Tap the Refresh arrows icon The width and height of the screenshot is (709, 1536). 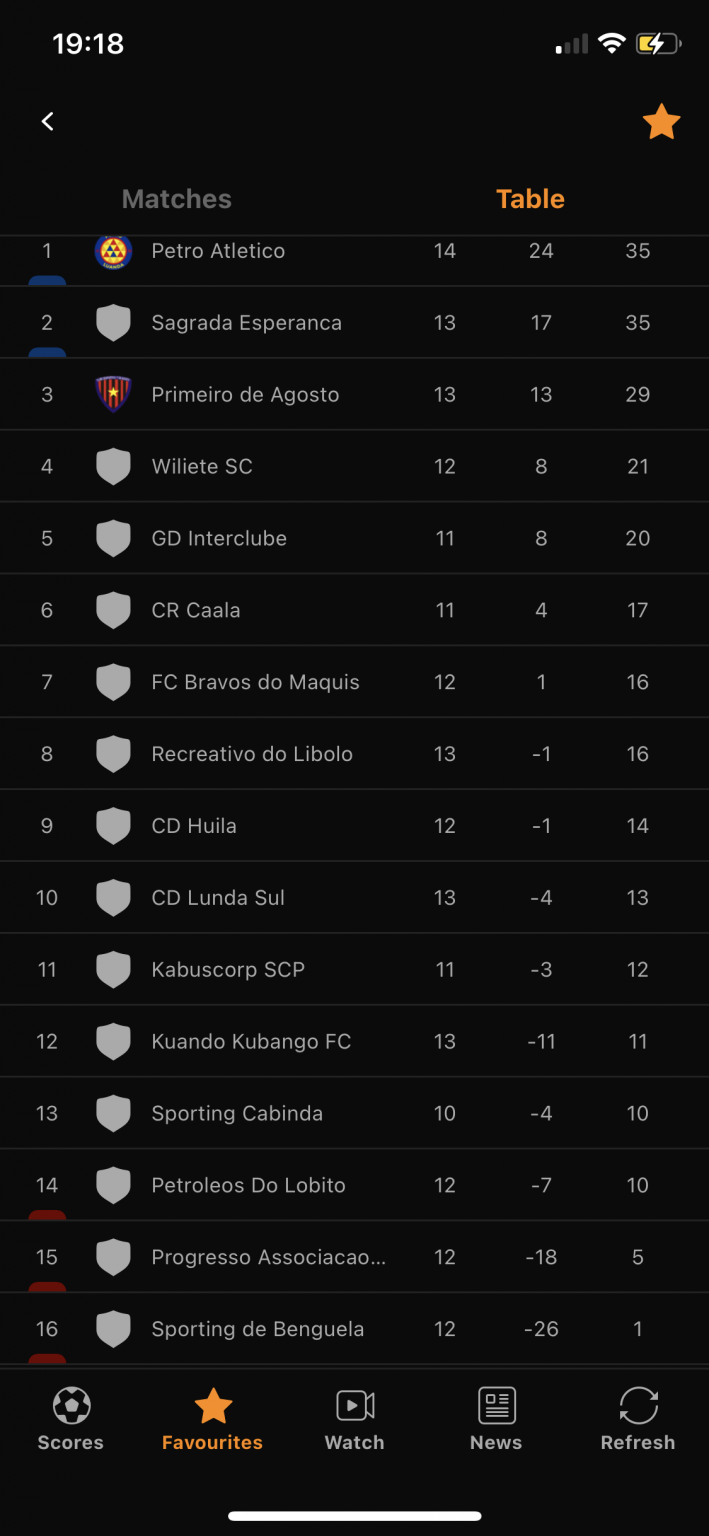pyautogui.click(x=638, y=1406)
